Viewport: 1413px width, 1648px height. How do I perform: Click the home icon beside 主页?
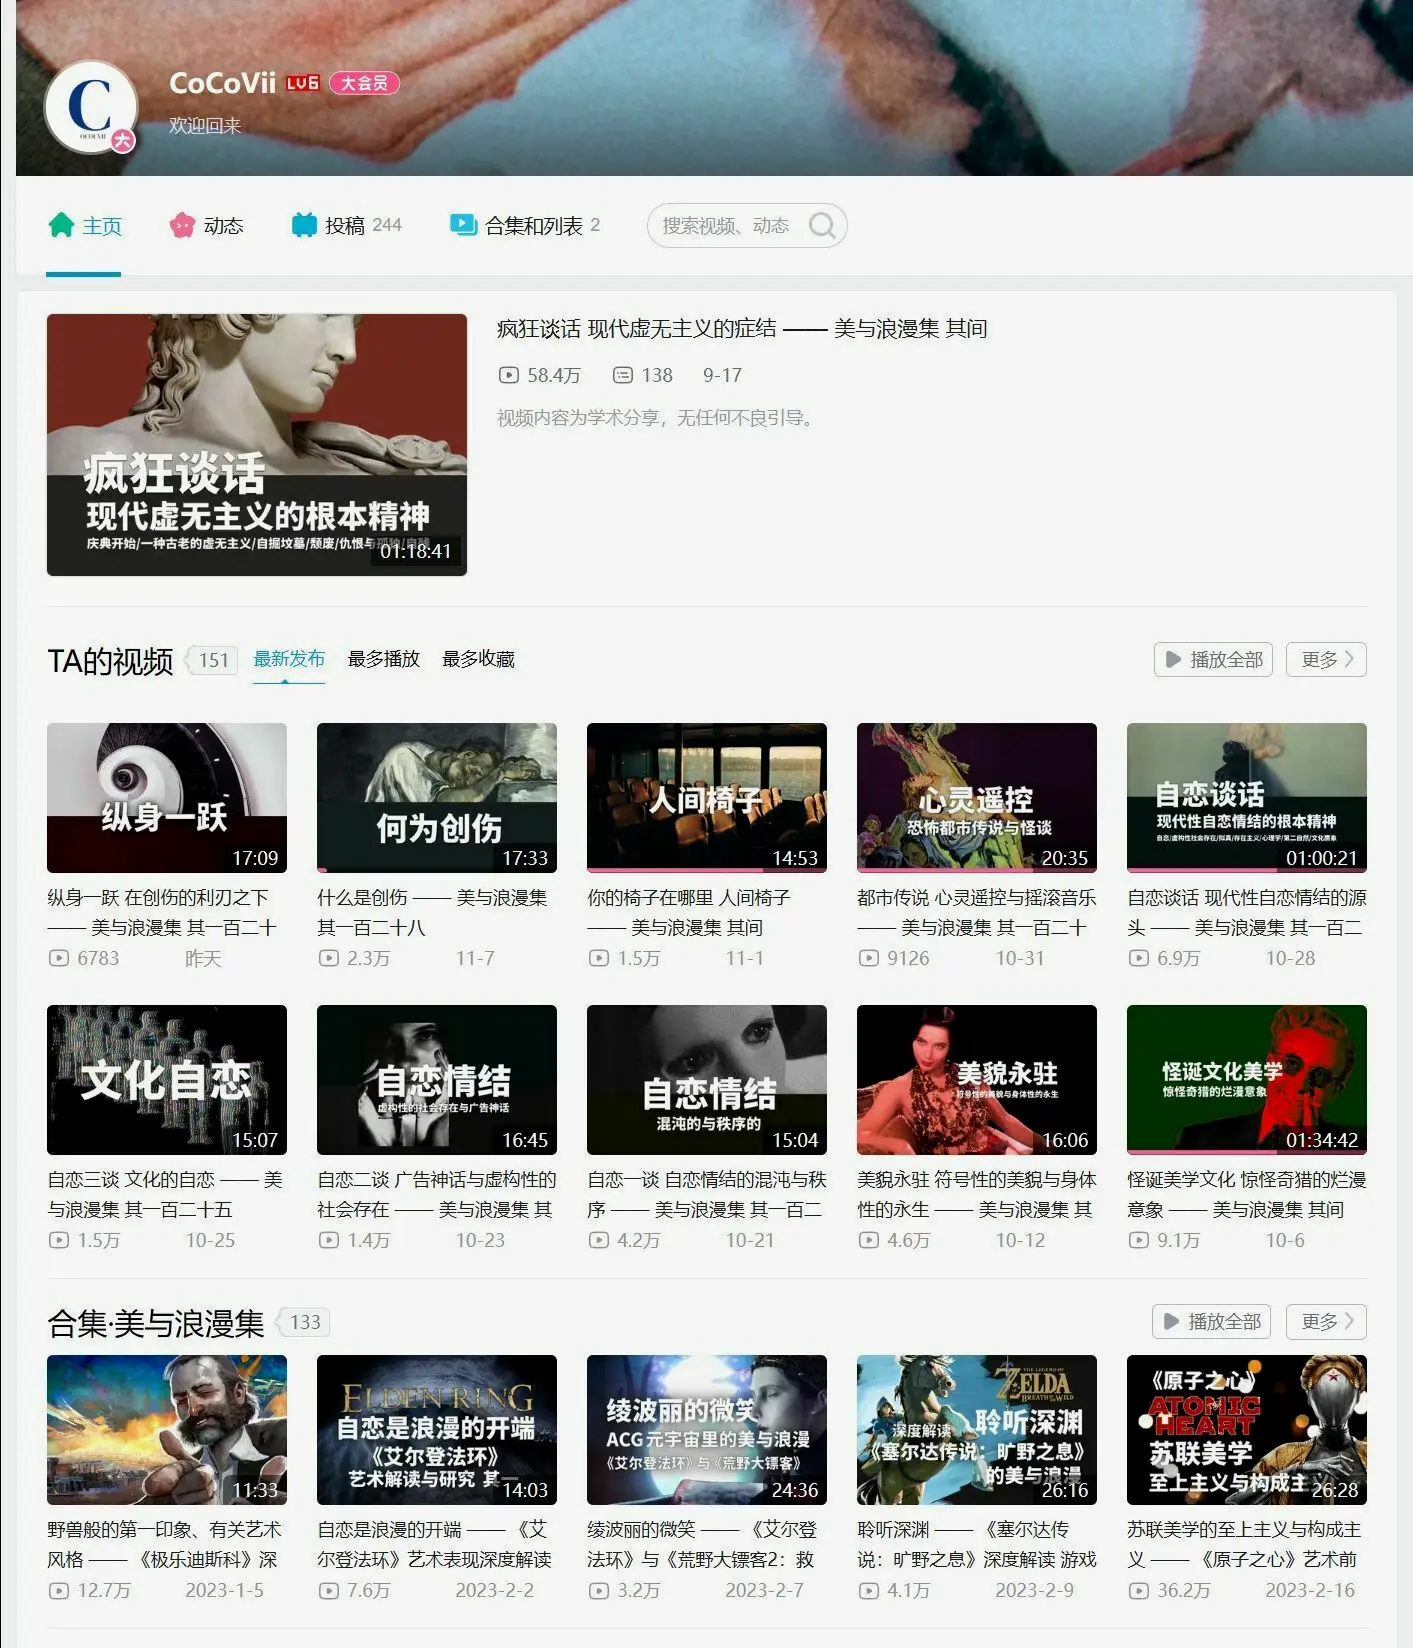(62, 226)
